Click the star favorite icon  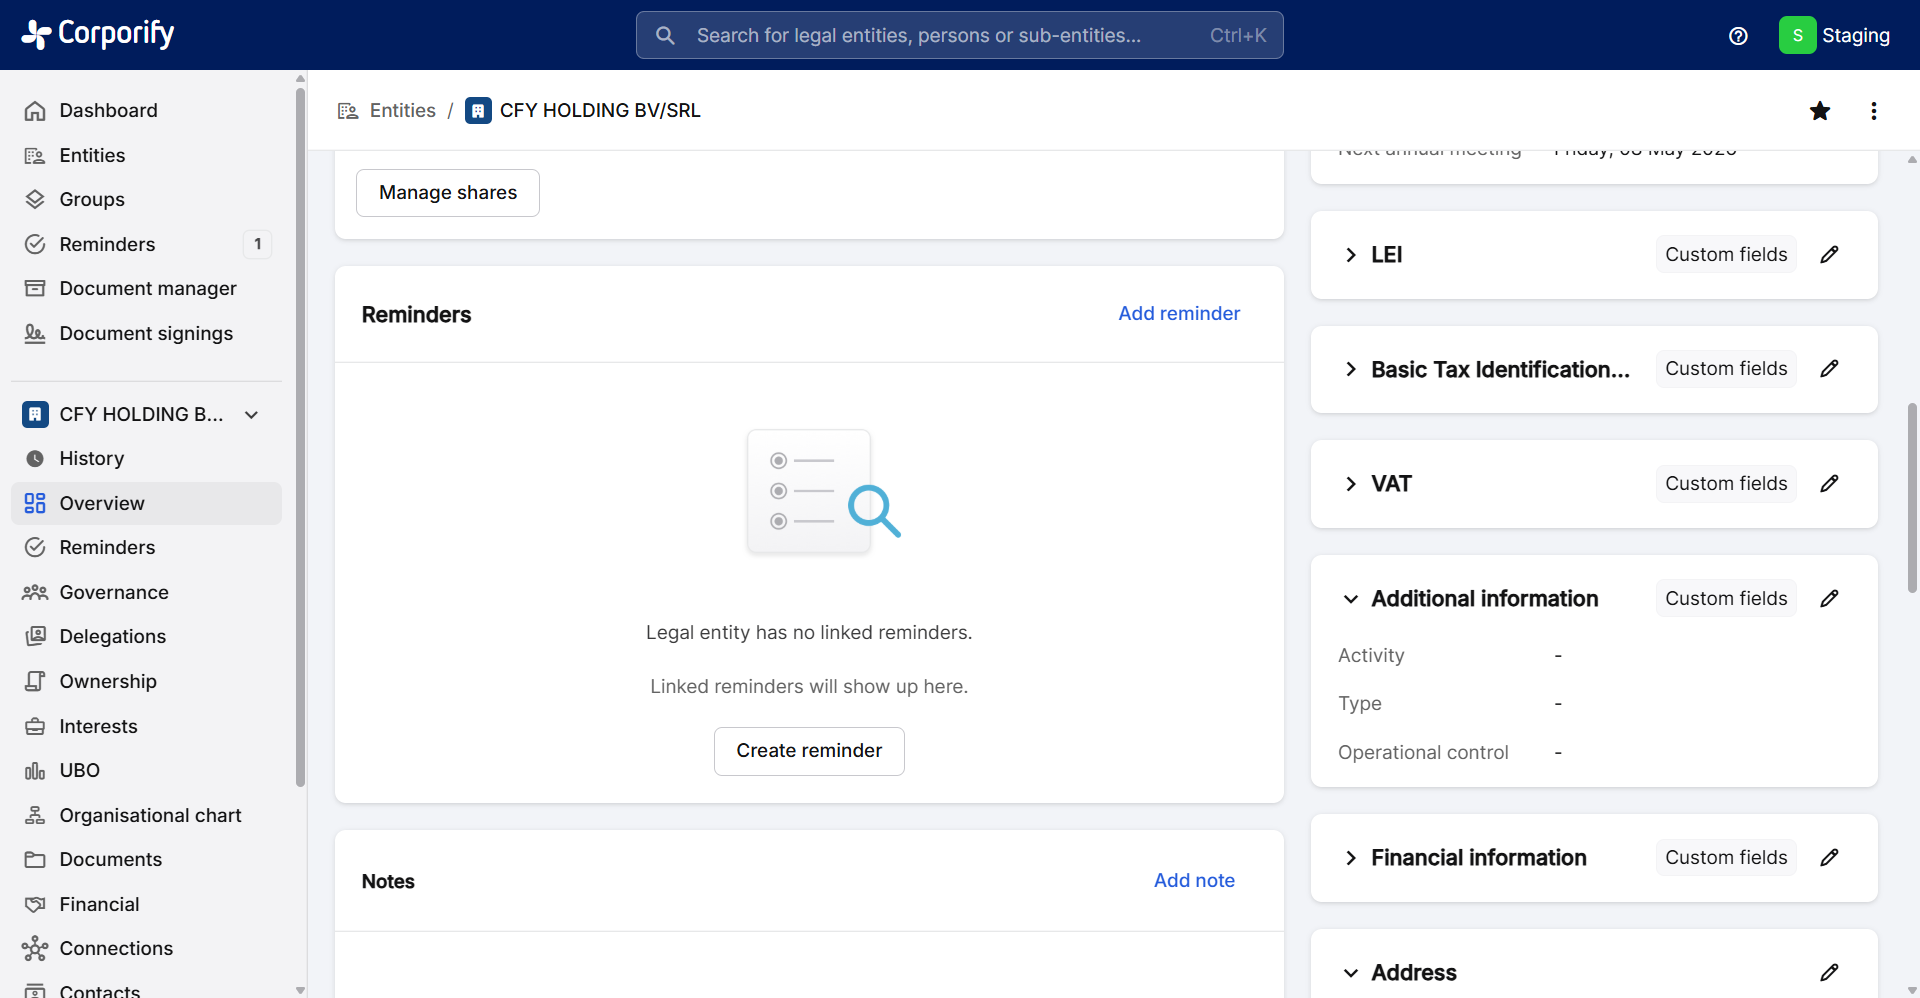[x=1820, y=111]
